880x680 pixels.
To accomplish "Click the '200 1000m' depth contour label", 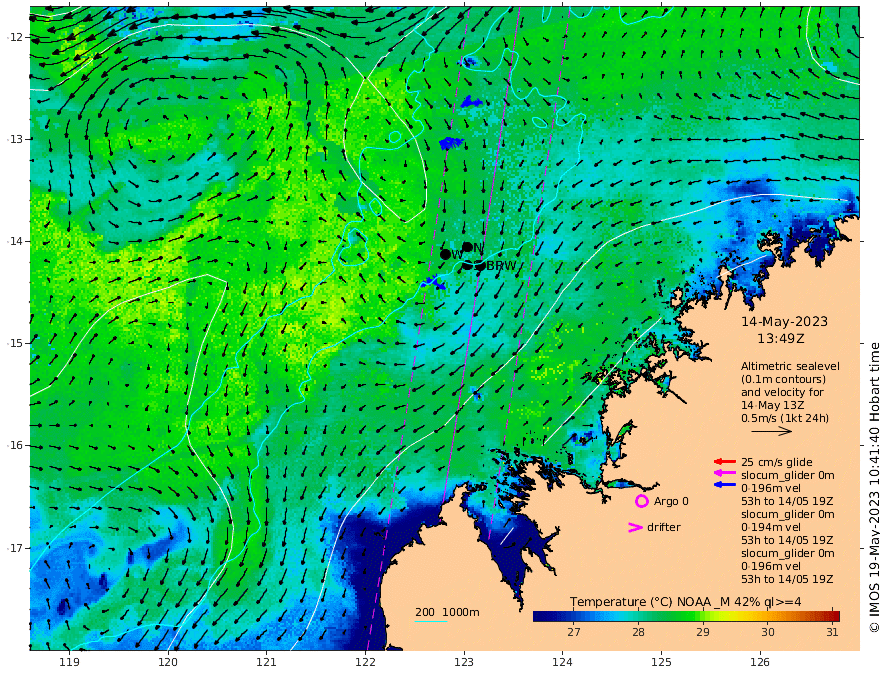I will pos(447,612).
